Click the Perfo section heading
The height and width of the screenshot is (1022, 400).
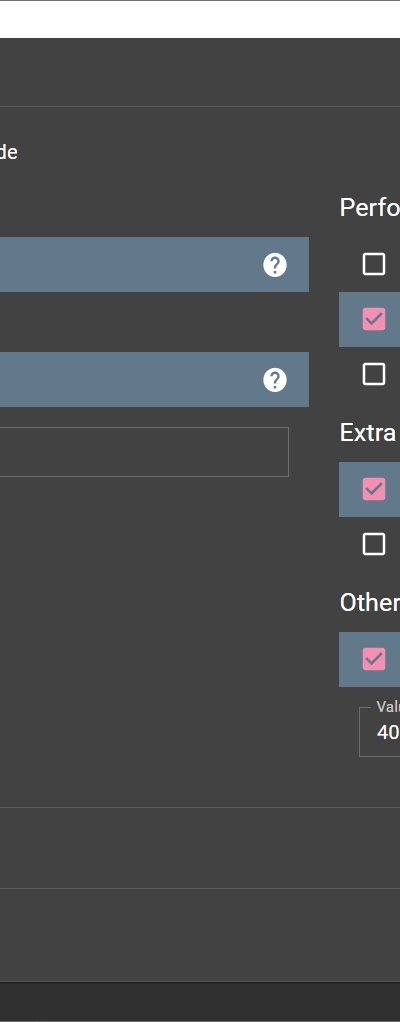click(369, 208)
